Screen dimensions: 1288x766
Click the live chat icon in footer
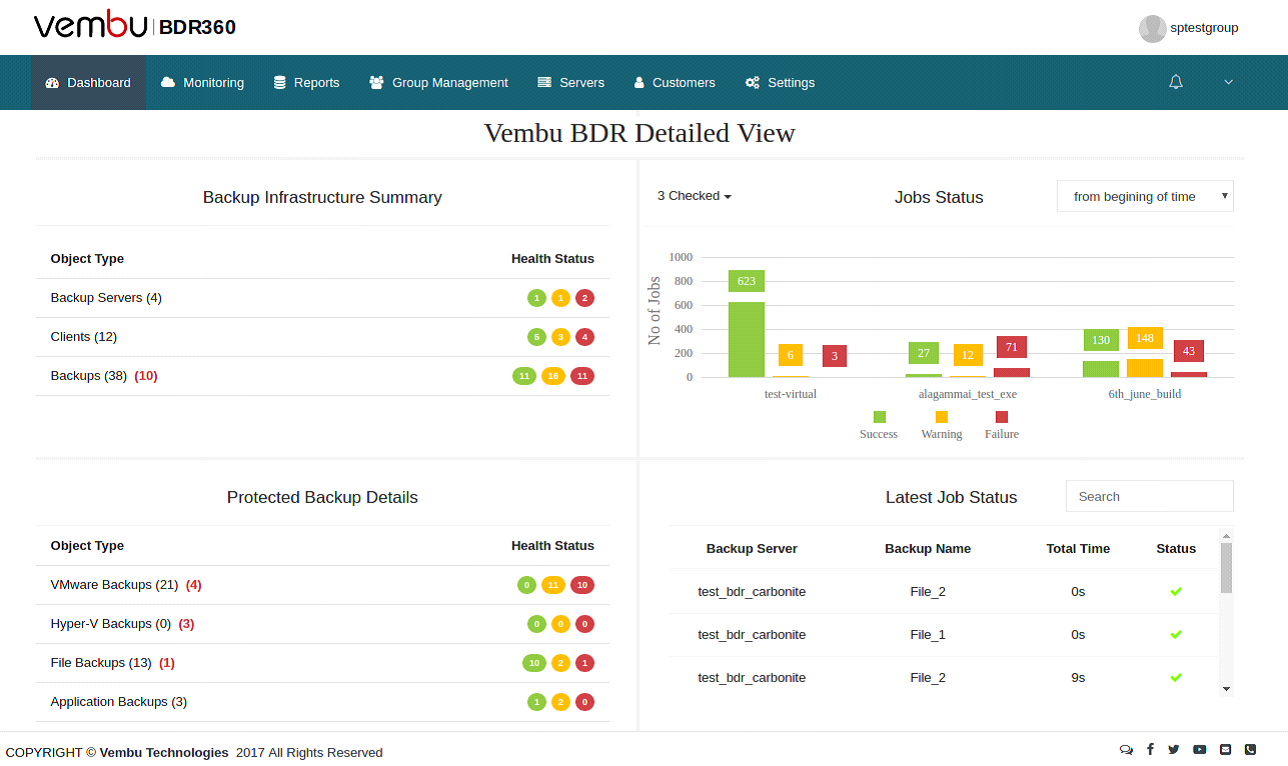[1126, 749]
